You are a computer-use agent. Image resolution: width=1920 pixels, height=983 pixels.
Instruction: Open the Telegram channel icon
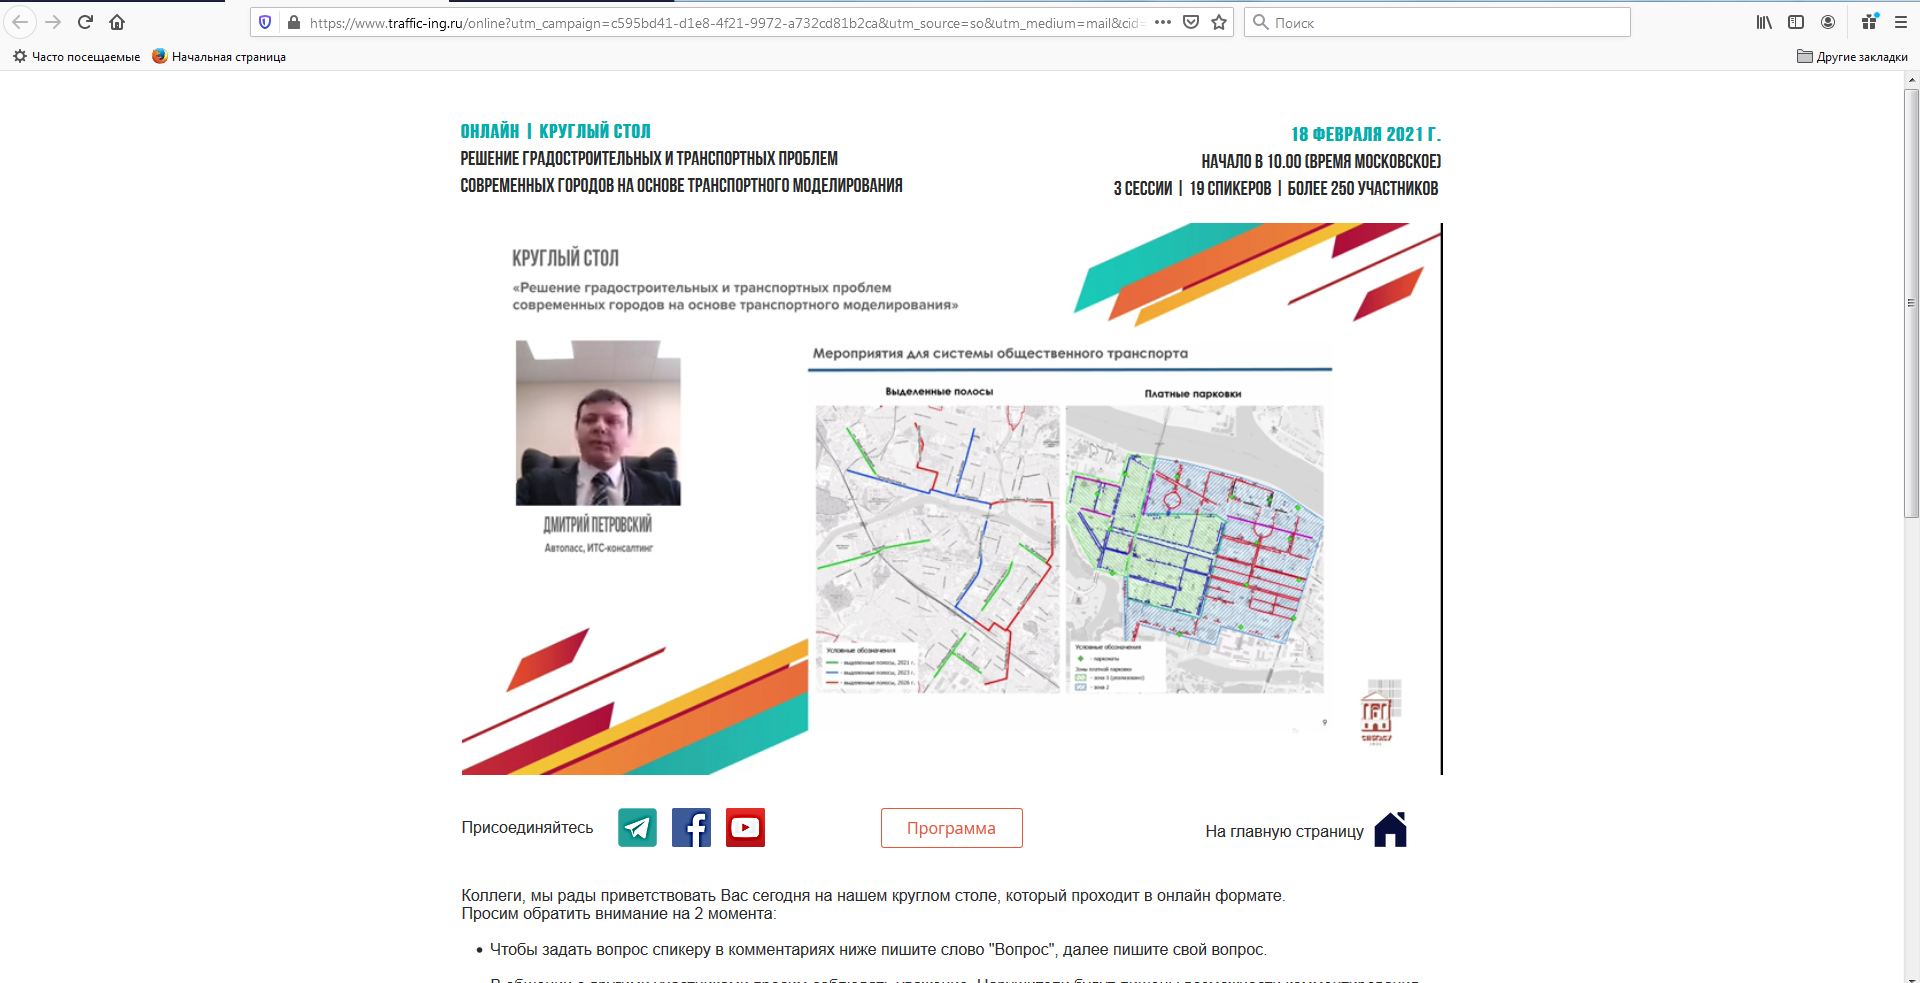point(637,828)
